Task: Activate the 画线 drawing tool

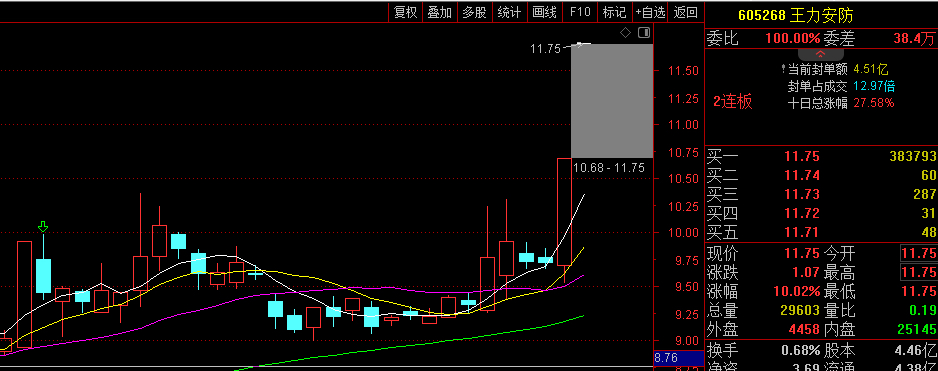Action: [x=544, y=12]
